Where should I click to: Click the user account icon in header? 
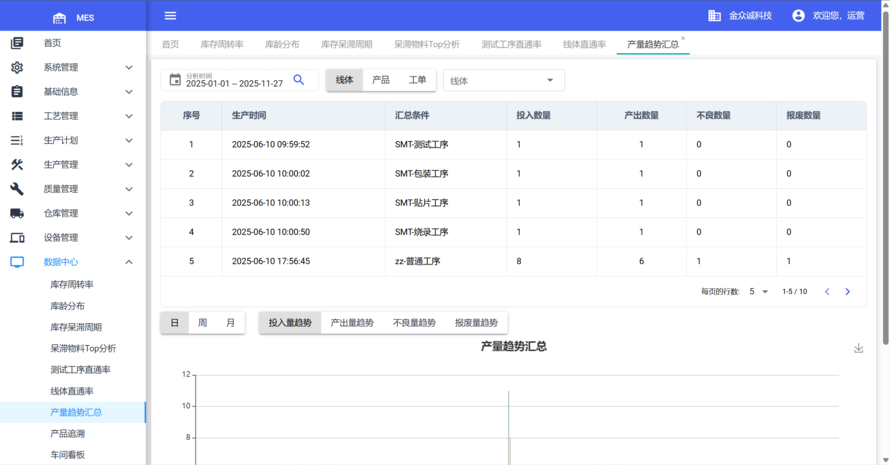[798, 16]
